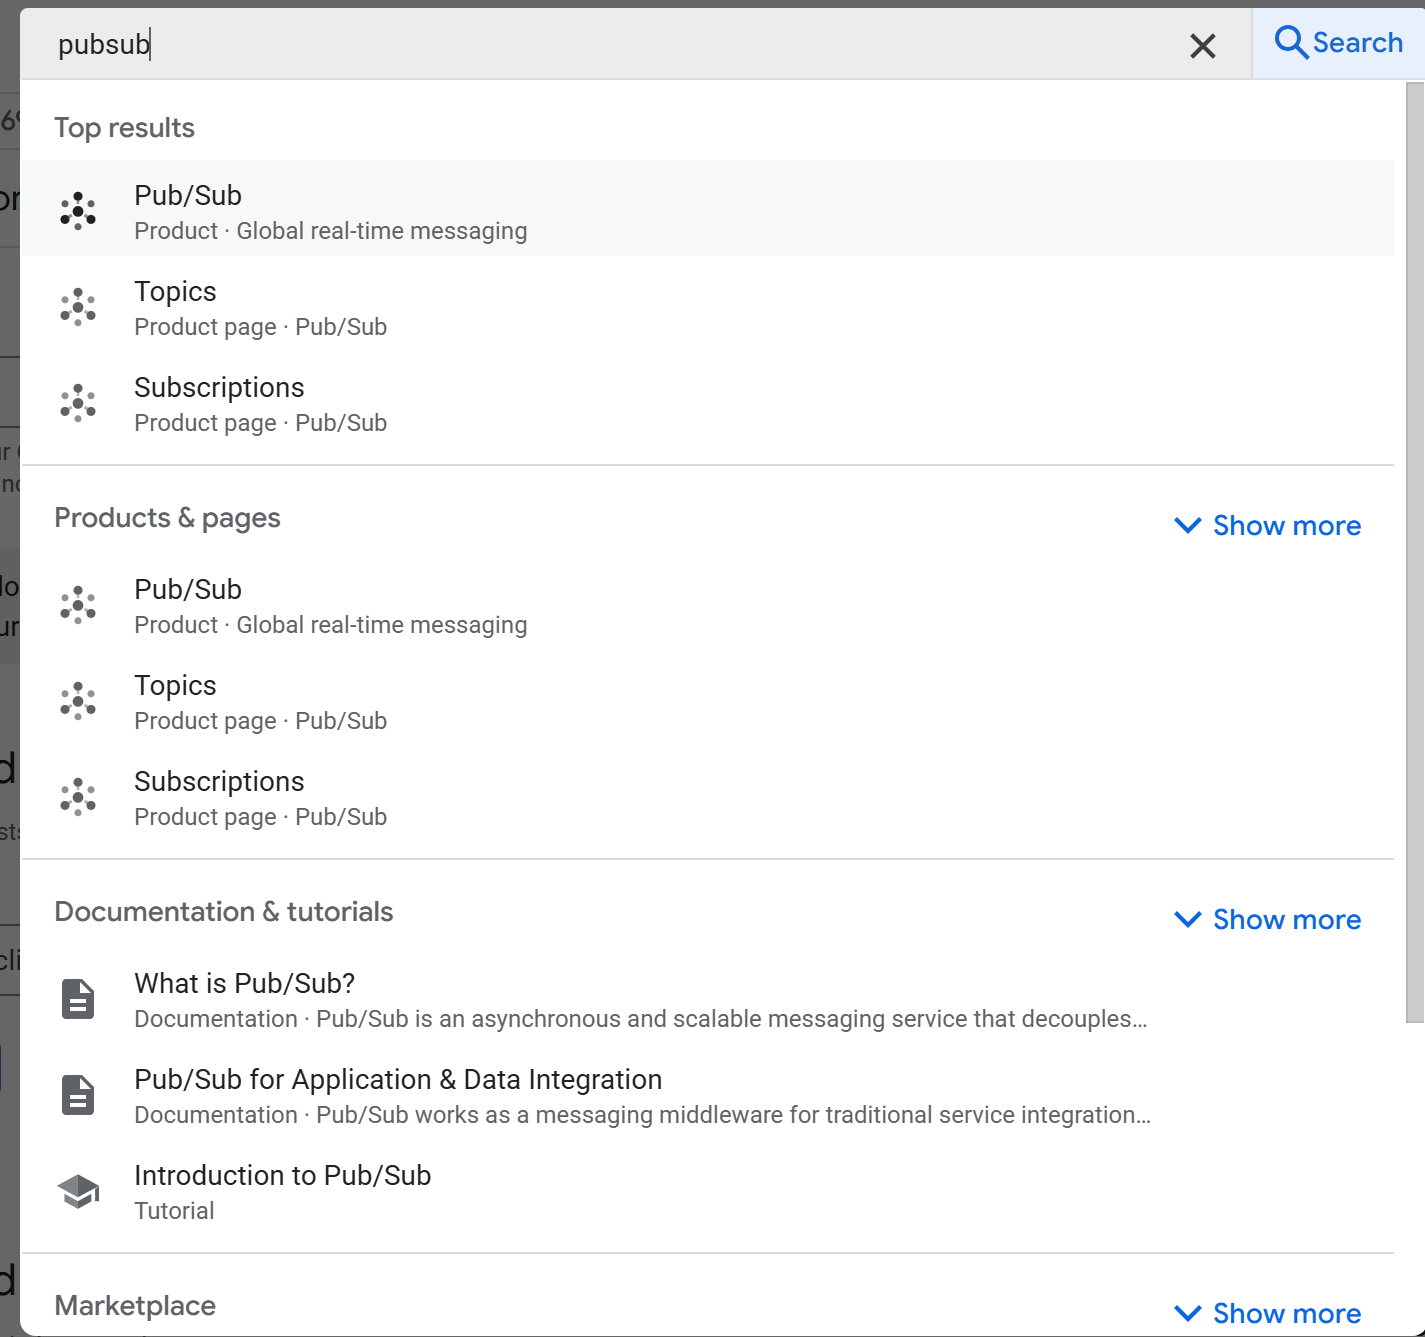Select Subscriptions title in Top results
The height and width of the screenshot is (1337, 1425).
point(219,388)
